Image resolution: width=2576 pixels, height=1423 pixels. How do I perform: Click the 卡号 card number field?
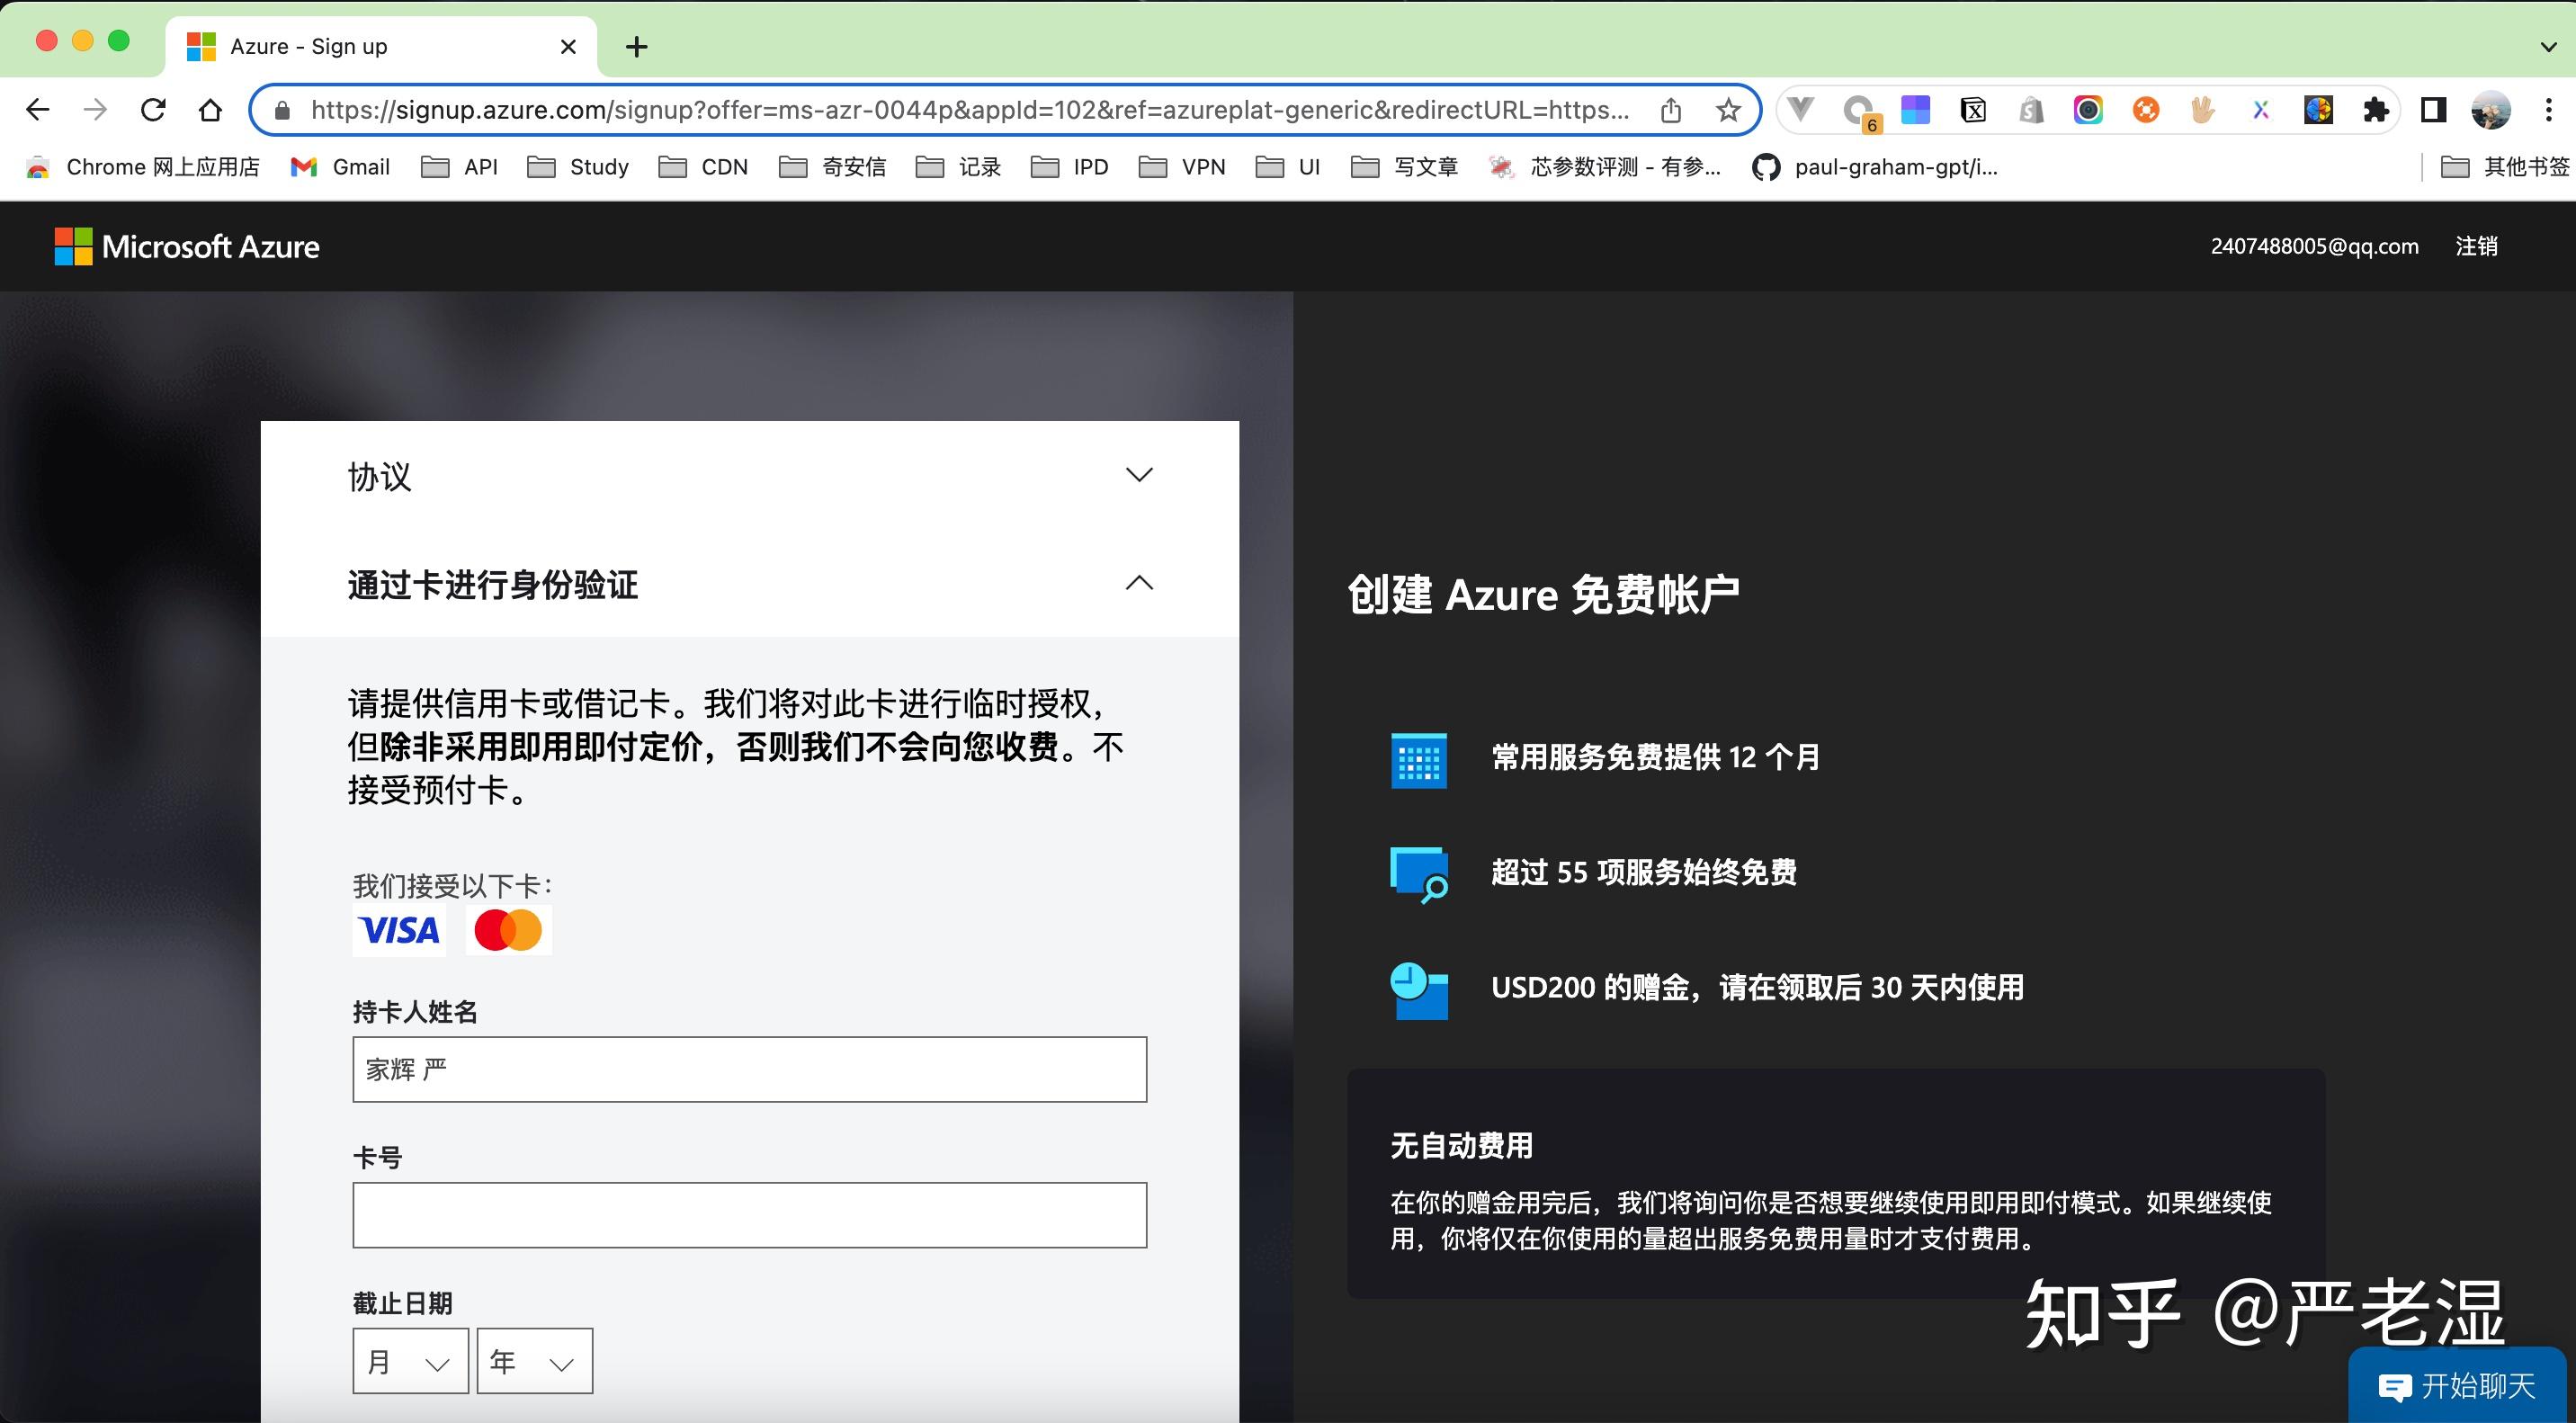coord(749,1214)
